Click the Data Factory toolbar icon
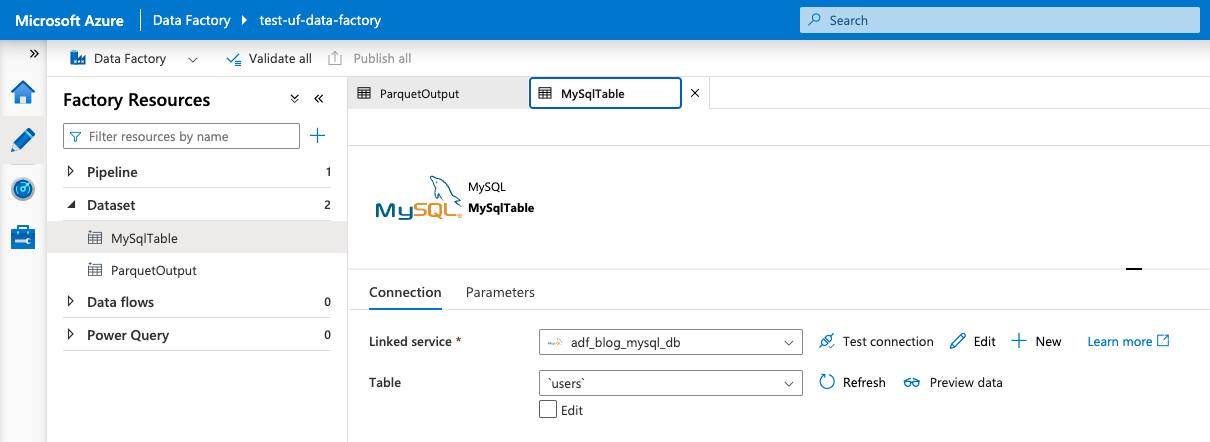The height and width of the screenshot is (442, 1210). pos(78,58)
